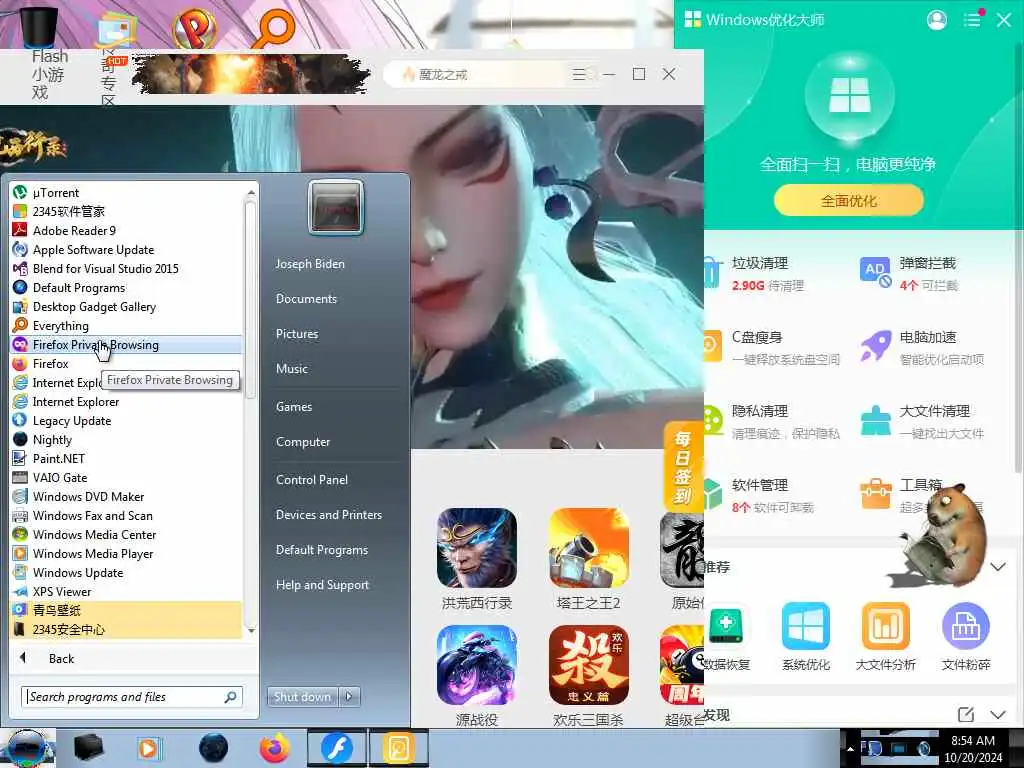Image resolution: width=1024 pixels, height=768 pixels.
Task: Click the 每日签到 banner
Action: pyautogui.click(x=682, y=466)
